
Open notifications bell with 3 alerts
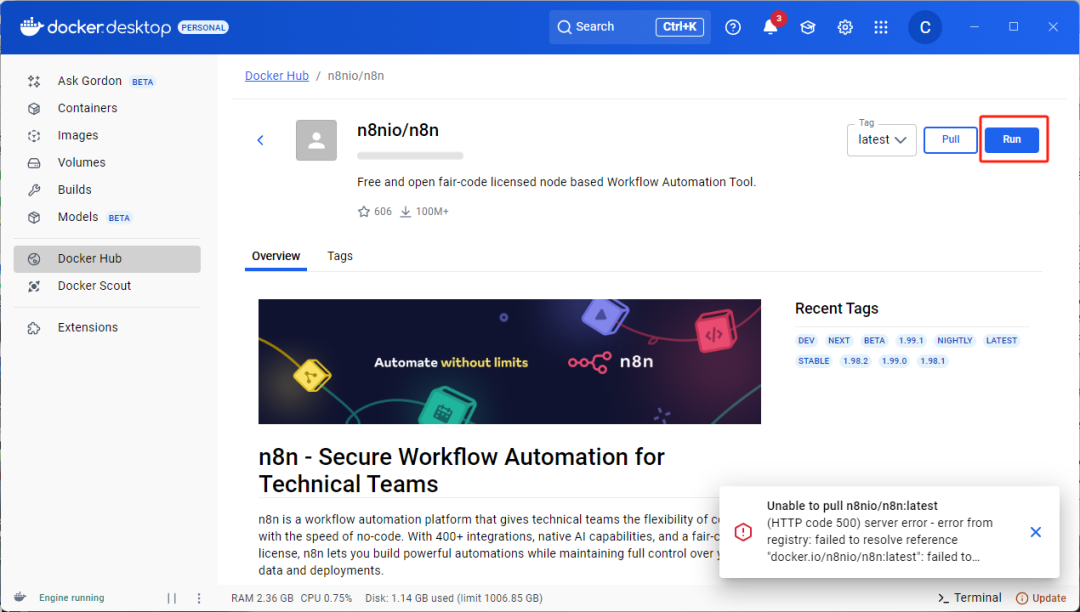pos(771,27)
